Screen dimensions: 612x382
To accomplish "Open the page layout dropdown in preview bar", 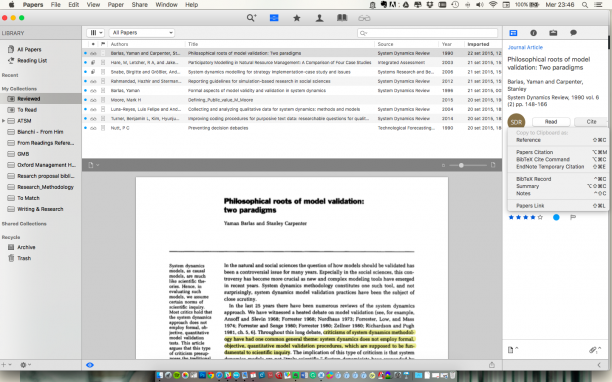I will pos(93,165).
